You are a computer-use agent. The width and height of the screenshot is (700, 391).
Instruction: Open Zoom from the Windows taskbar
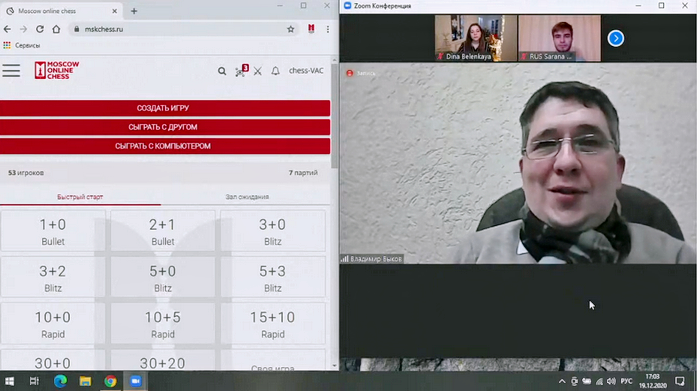(135, 381)
